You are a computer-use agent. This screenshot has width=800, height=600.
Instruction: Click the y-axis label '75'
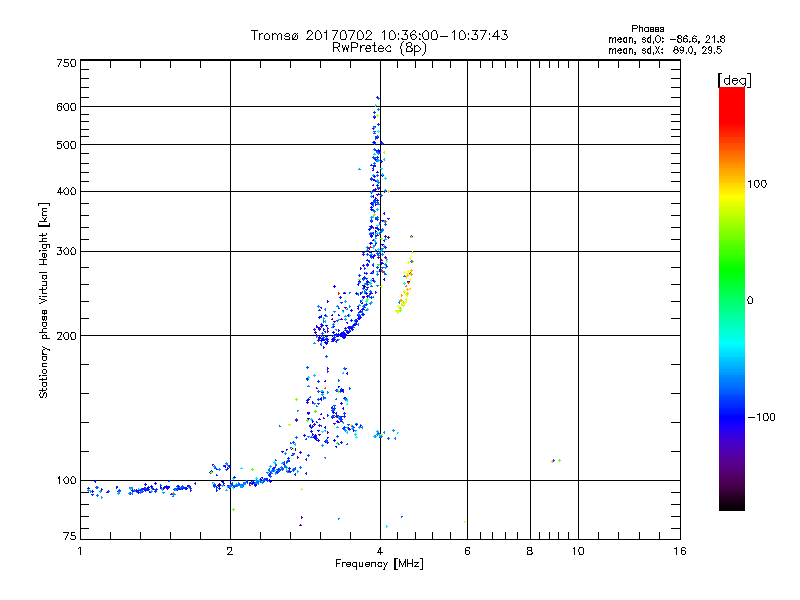click(70, 536)
